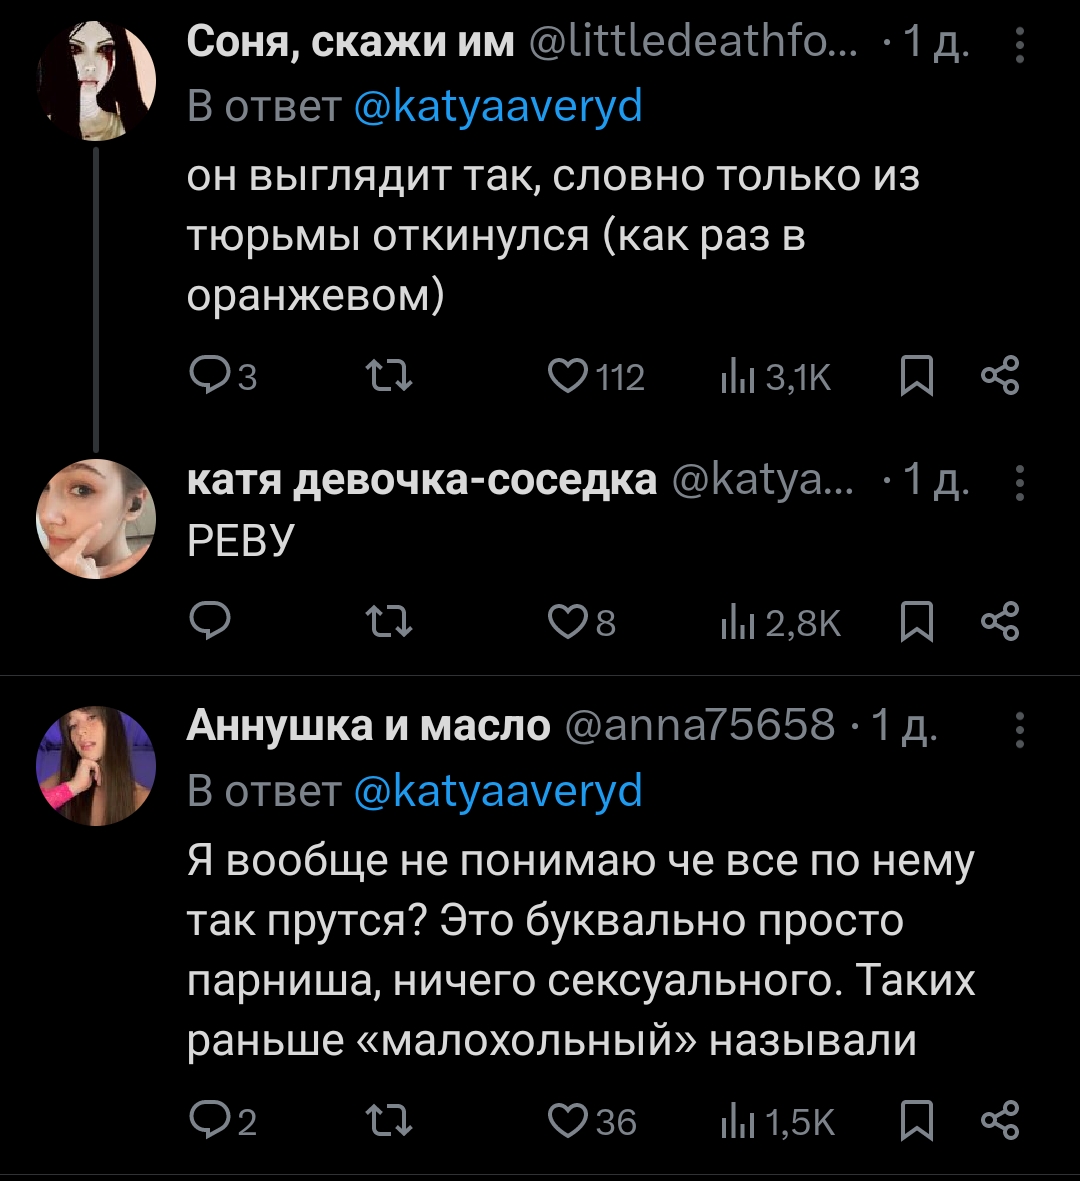Image resolution: width=1080 pixels, height=1181 pixels.
Task: Bookmark Аннушка и масло's tweet
Action: tap(916, 1122)
